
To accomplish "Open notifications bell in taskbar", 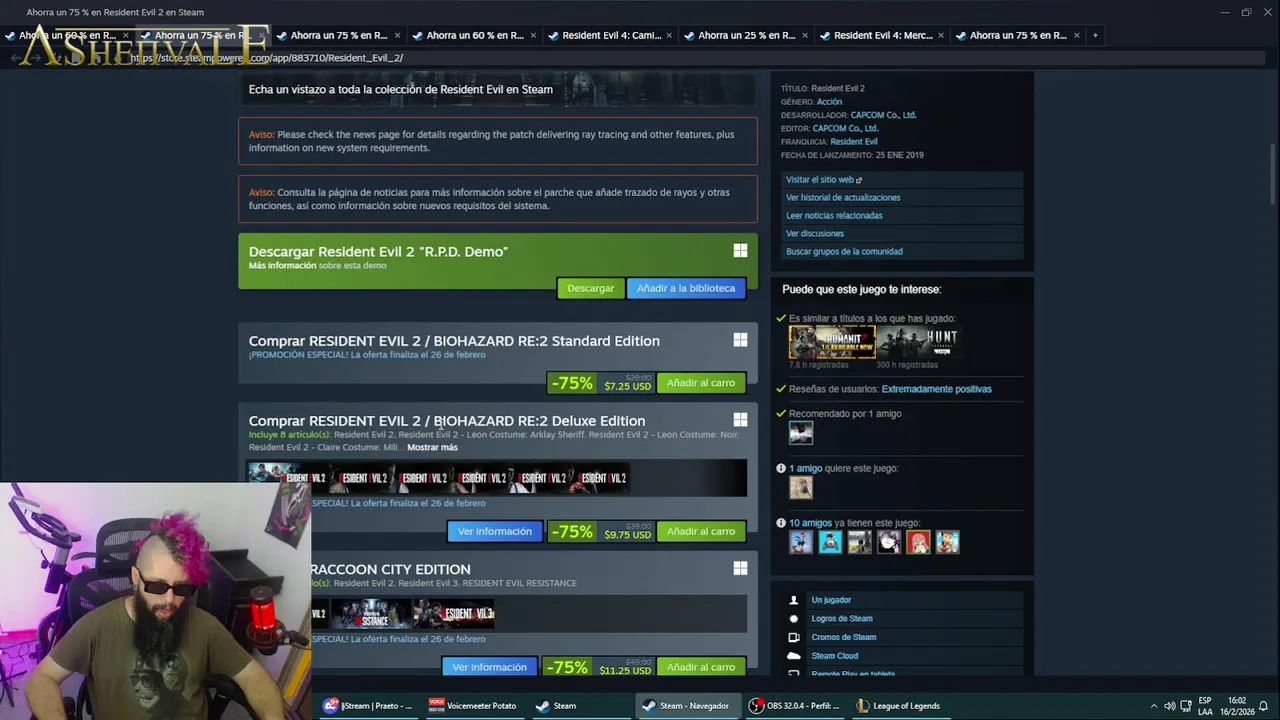I will 1263,706.
